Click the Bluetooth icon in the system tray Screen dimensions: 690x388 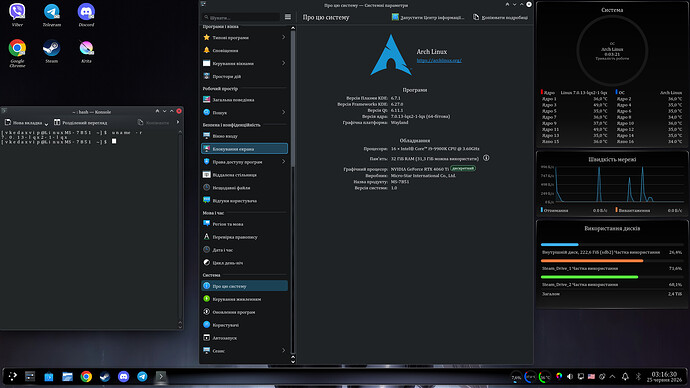point(638,377)
